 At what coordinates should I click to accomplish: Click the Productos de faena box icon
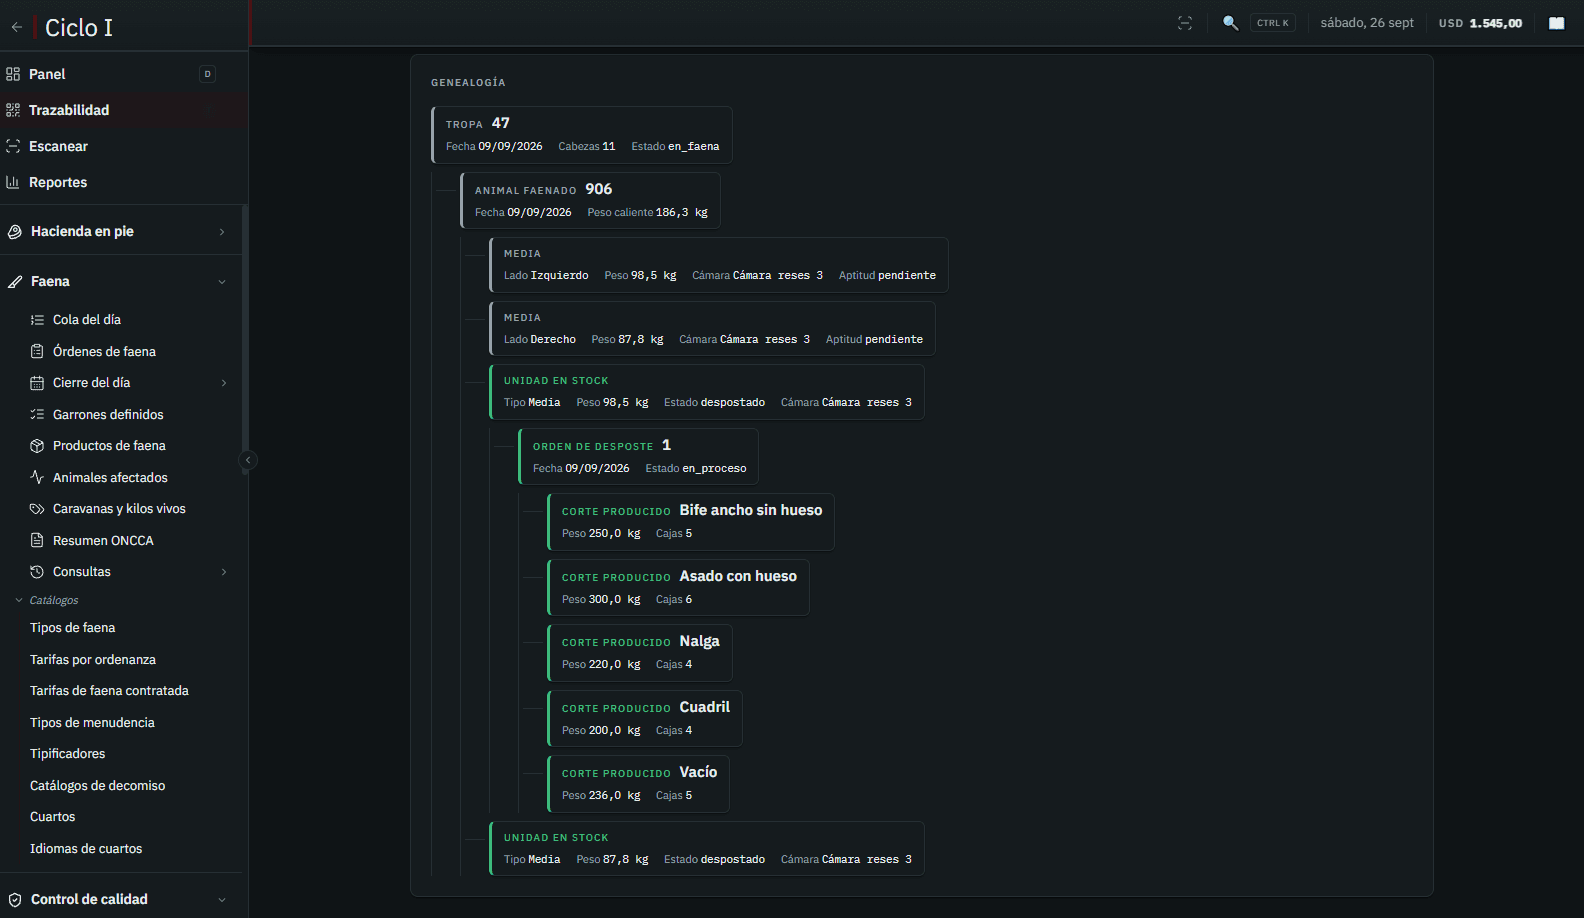pyautogui.click(x=37, y=446)
